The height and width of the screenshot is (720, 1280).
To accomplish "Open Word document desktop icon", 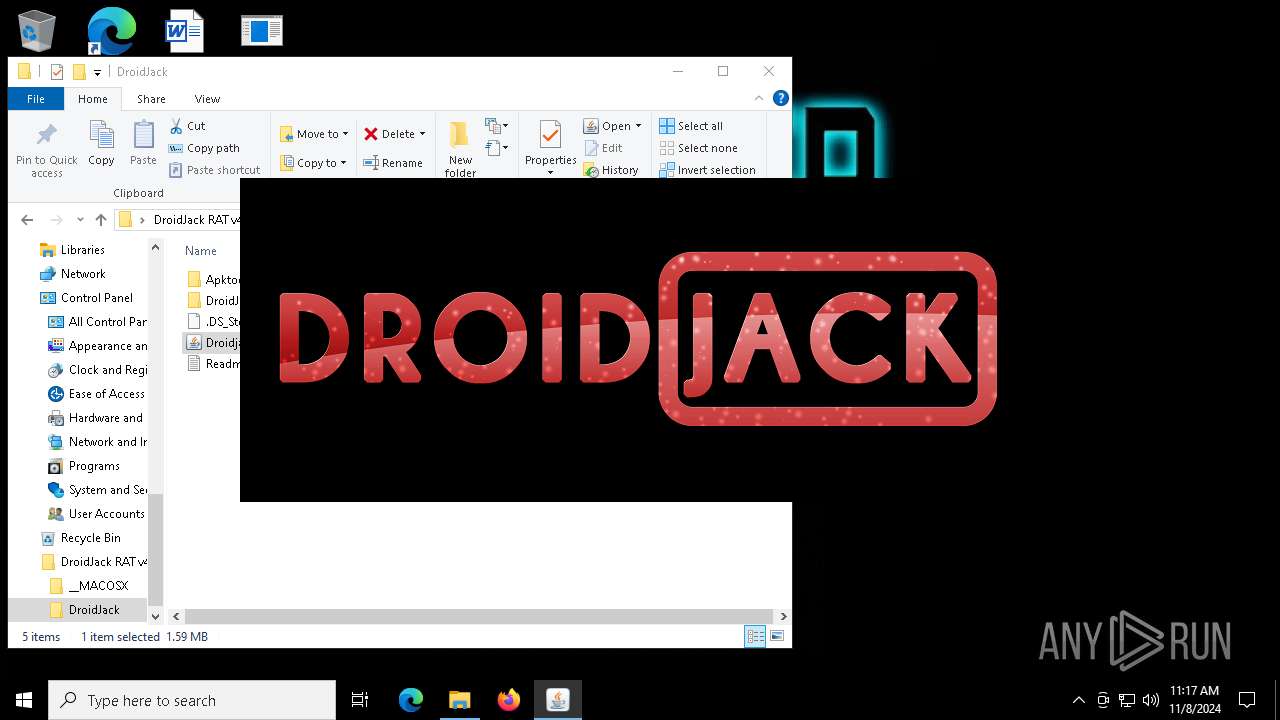I will point(185,31).
